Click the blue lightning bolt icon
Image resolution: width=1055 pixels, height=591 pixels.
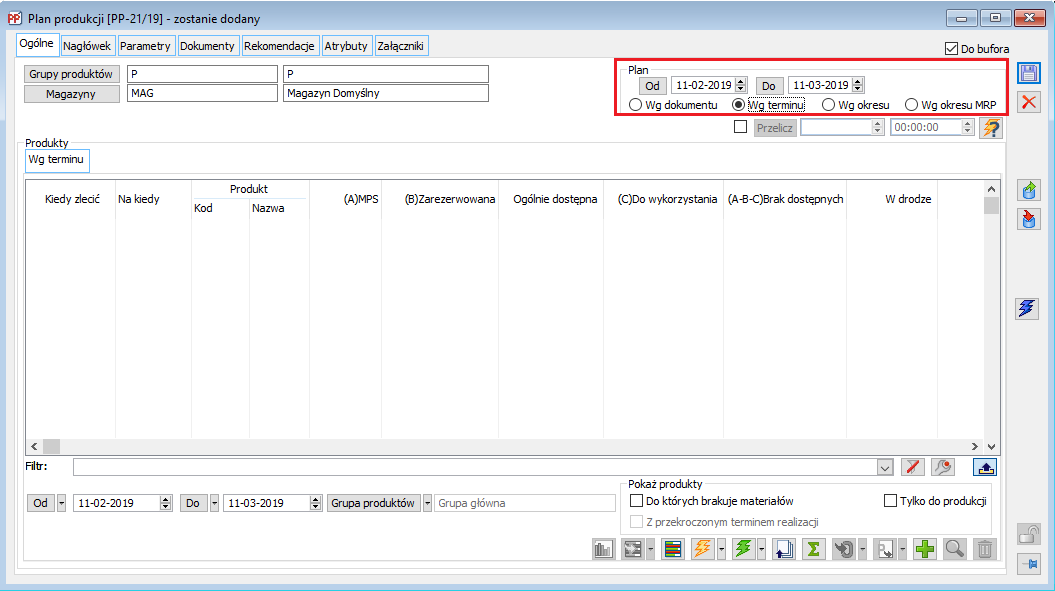tap(1027, 309)
